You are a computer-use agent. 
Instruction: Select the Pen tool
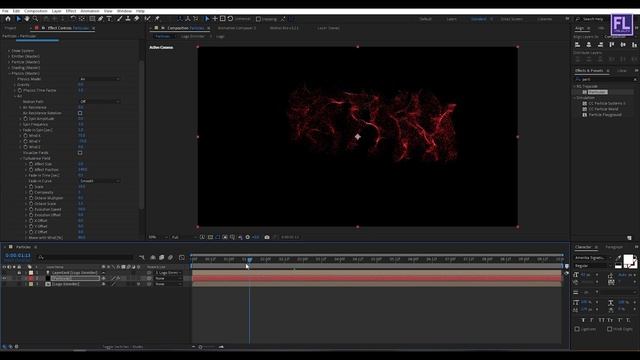[100, 19]
